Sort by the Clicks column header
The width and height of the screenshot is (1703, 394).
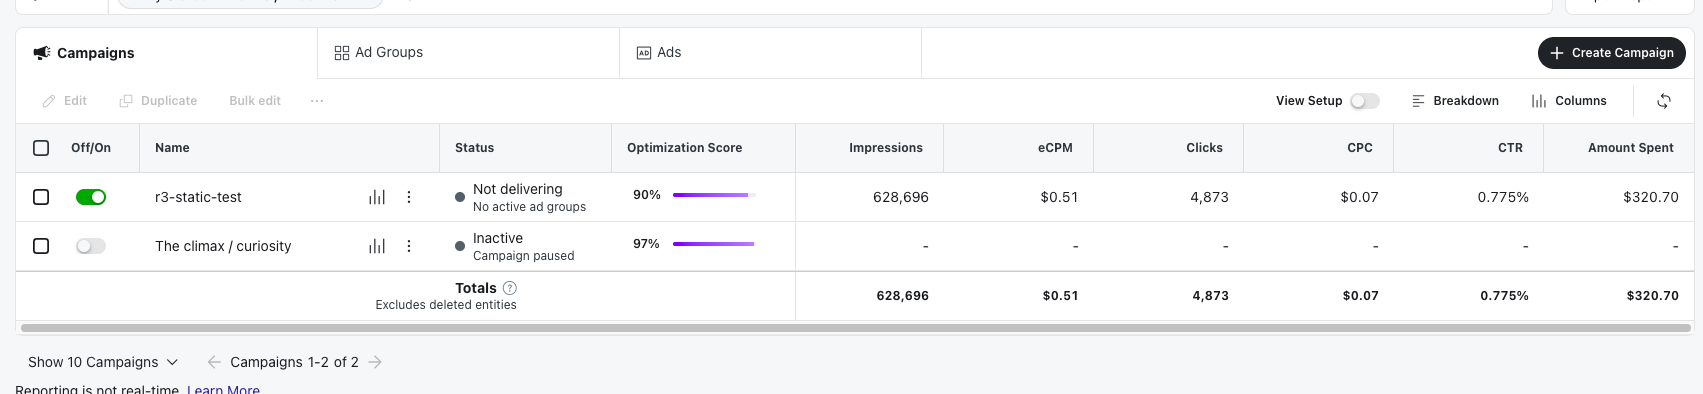pos(1204,148)
